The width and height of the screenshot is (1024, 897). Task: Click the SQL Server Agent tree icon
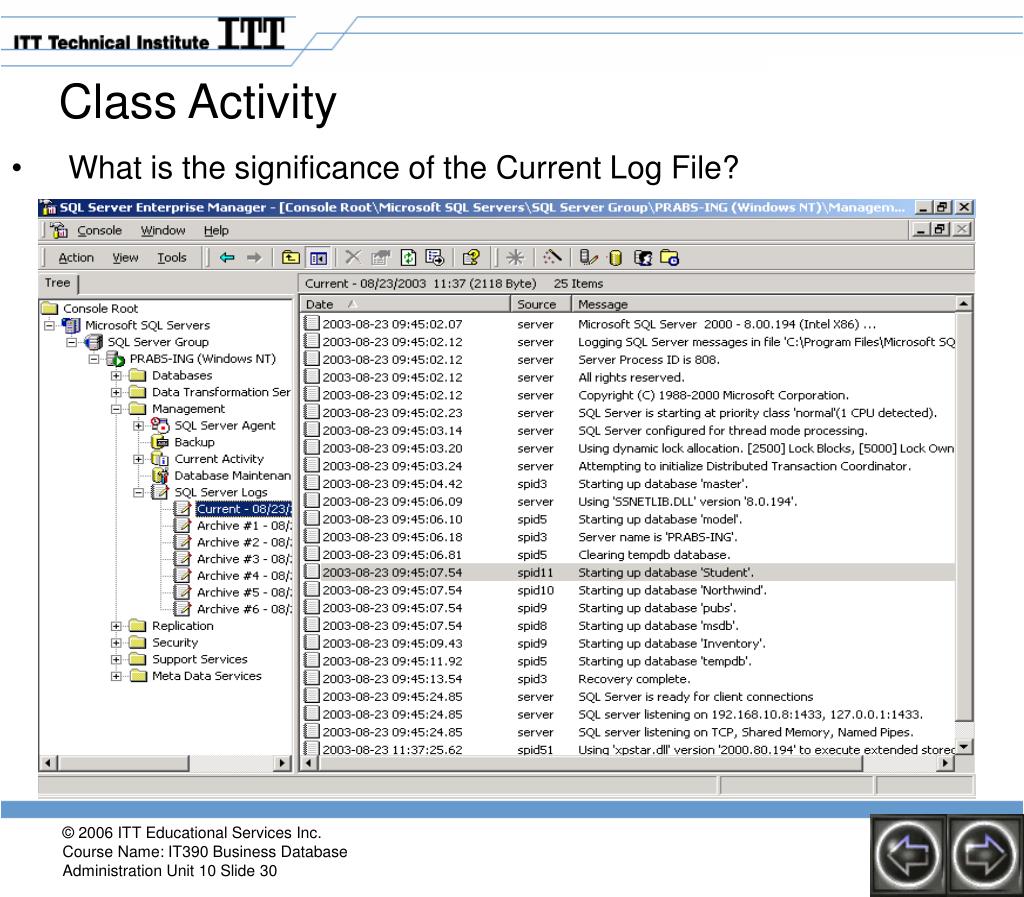(x=160, y=425)
